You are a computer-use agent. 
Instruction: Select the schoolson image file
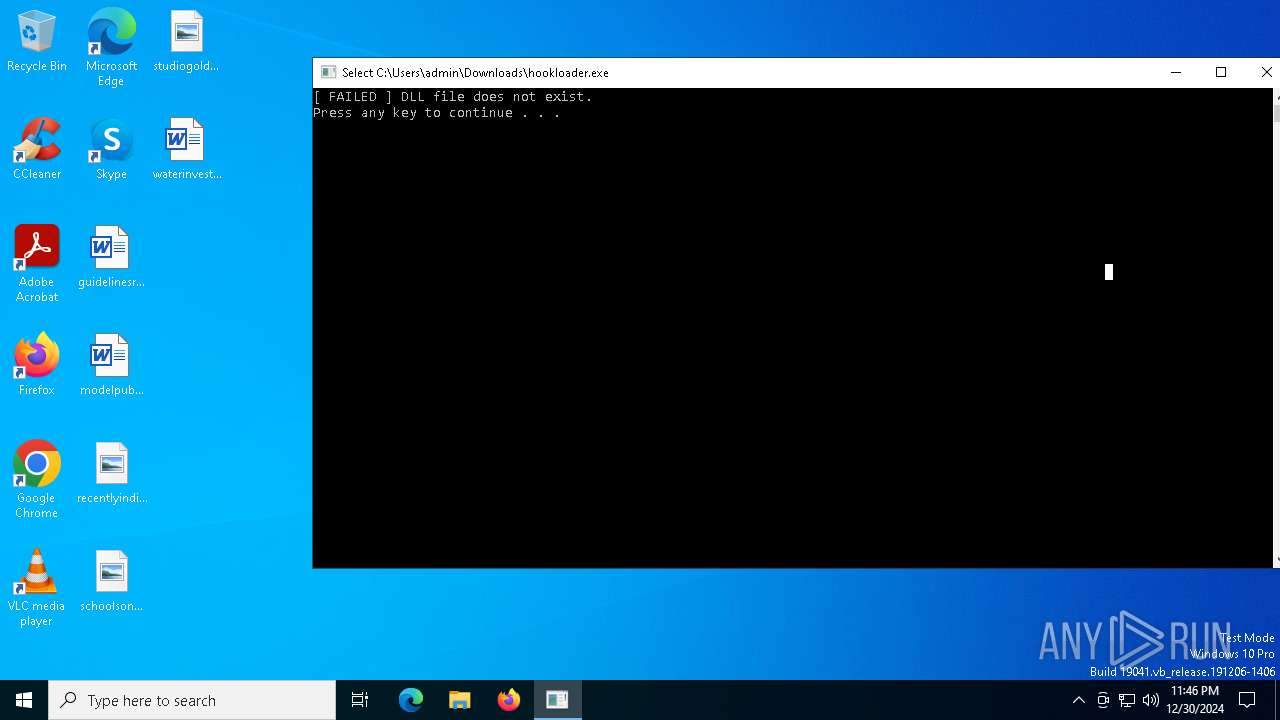pos(111,582)
